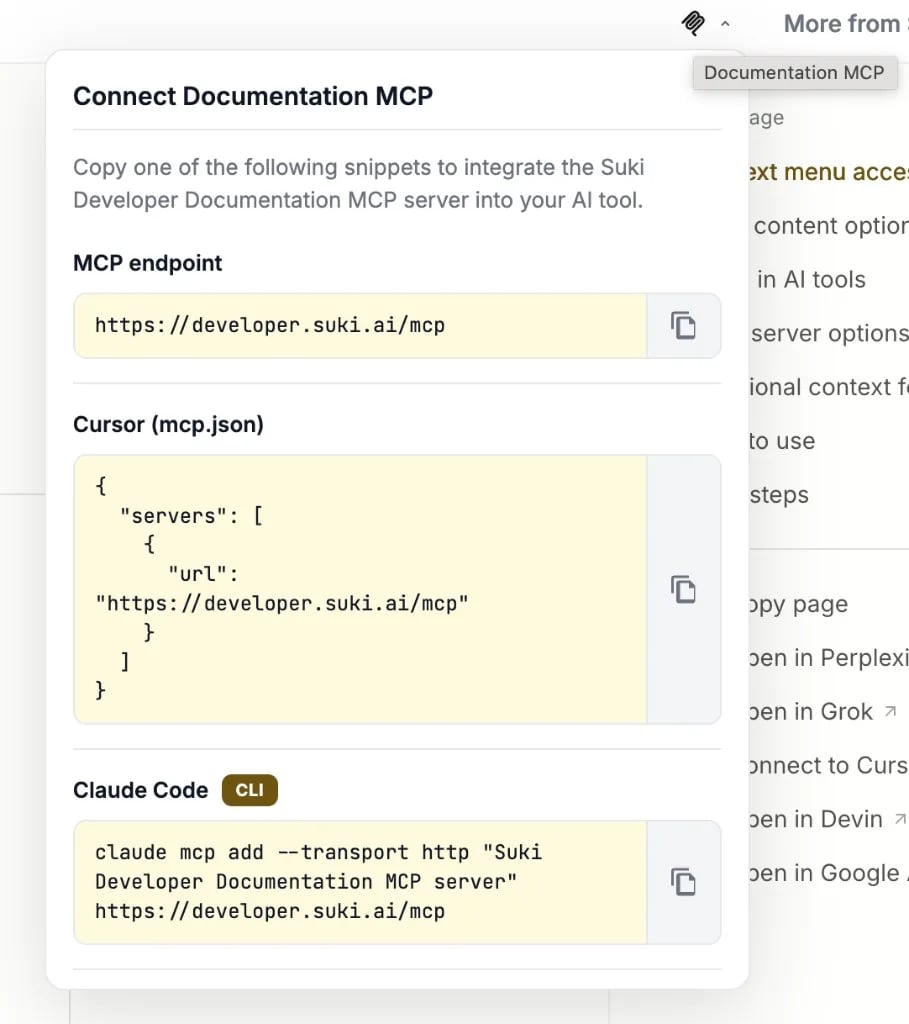909x1024 pixels.
Task: Click the external arrow beside Open in Devin
Action: [901, 818]
